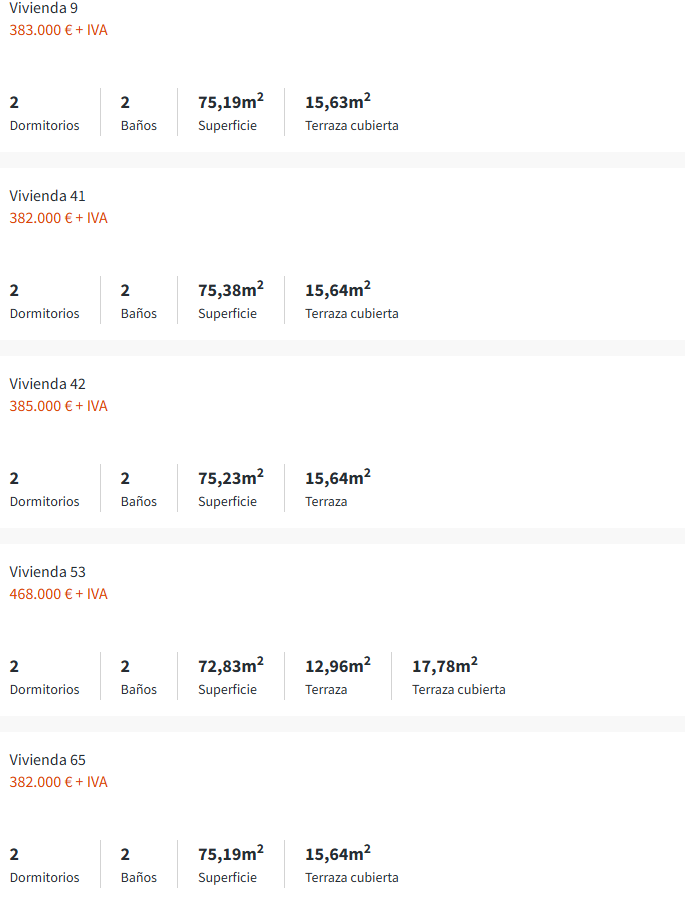Click Vivienda 65's 382.000 € price
This screenshot has width=685, height=901.
pyautogui.click(x=58, y=782)
